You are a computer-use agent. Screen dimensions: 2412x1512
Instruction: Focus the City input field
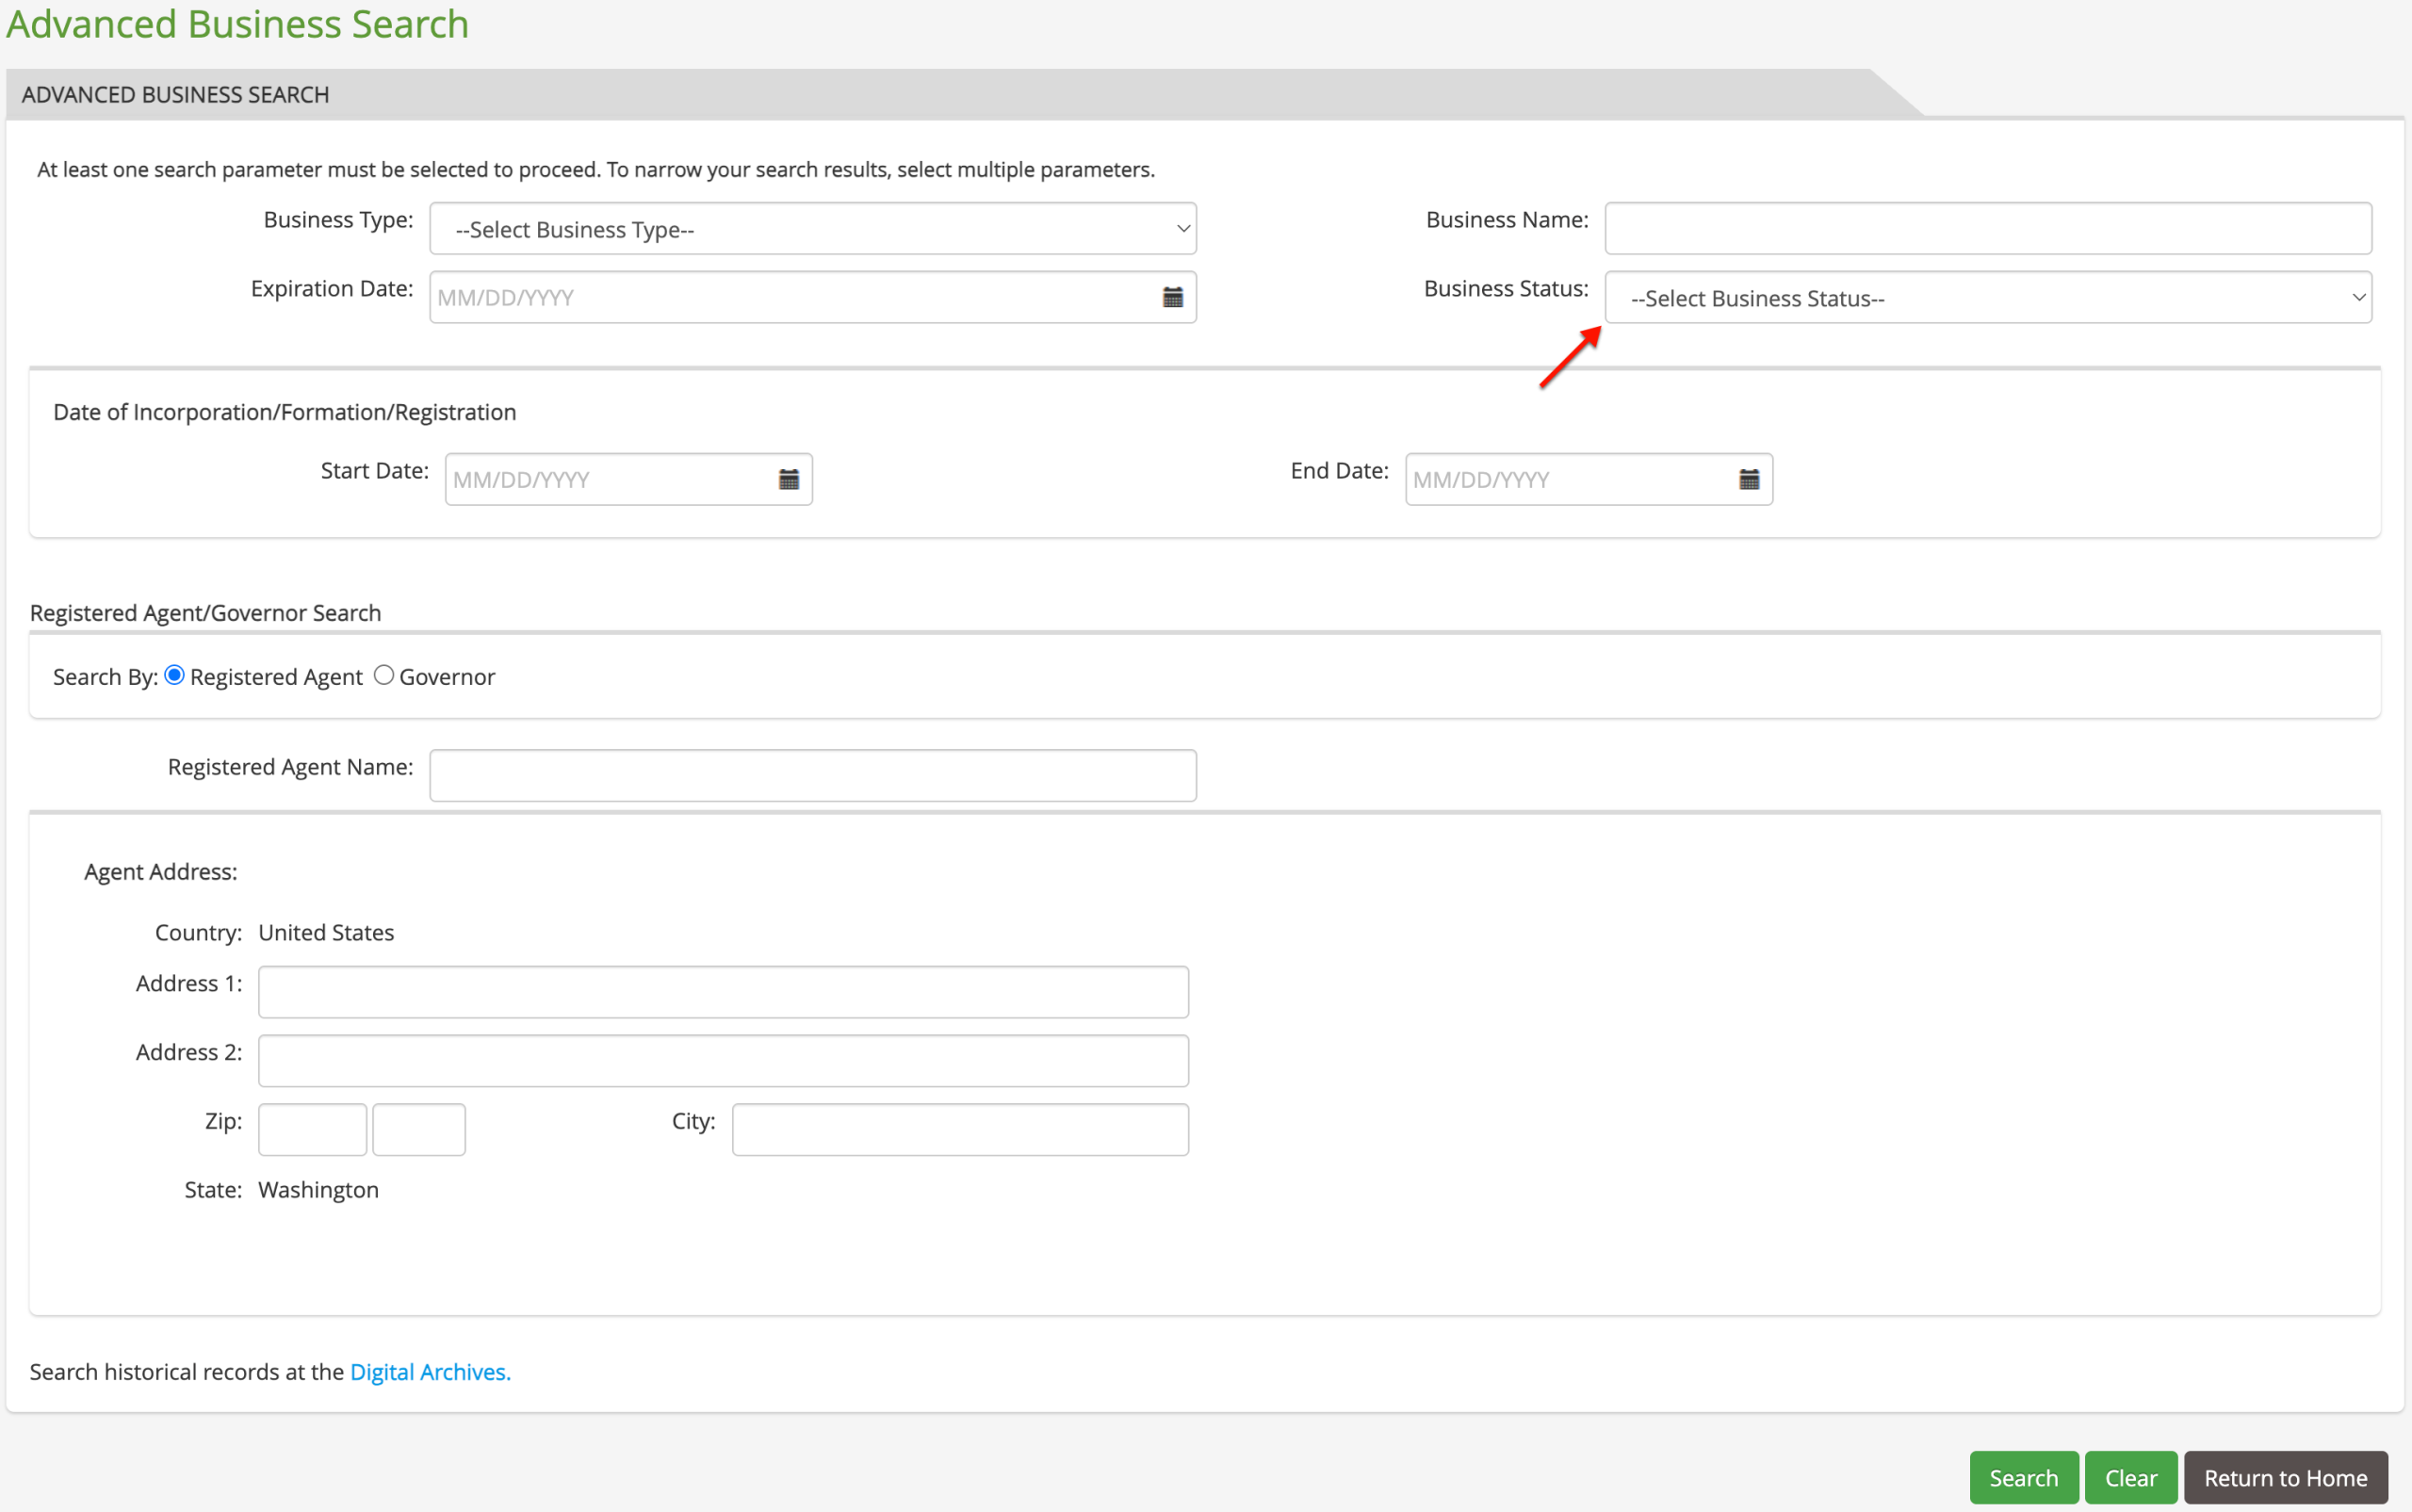(960, 1130)
